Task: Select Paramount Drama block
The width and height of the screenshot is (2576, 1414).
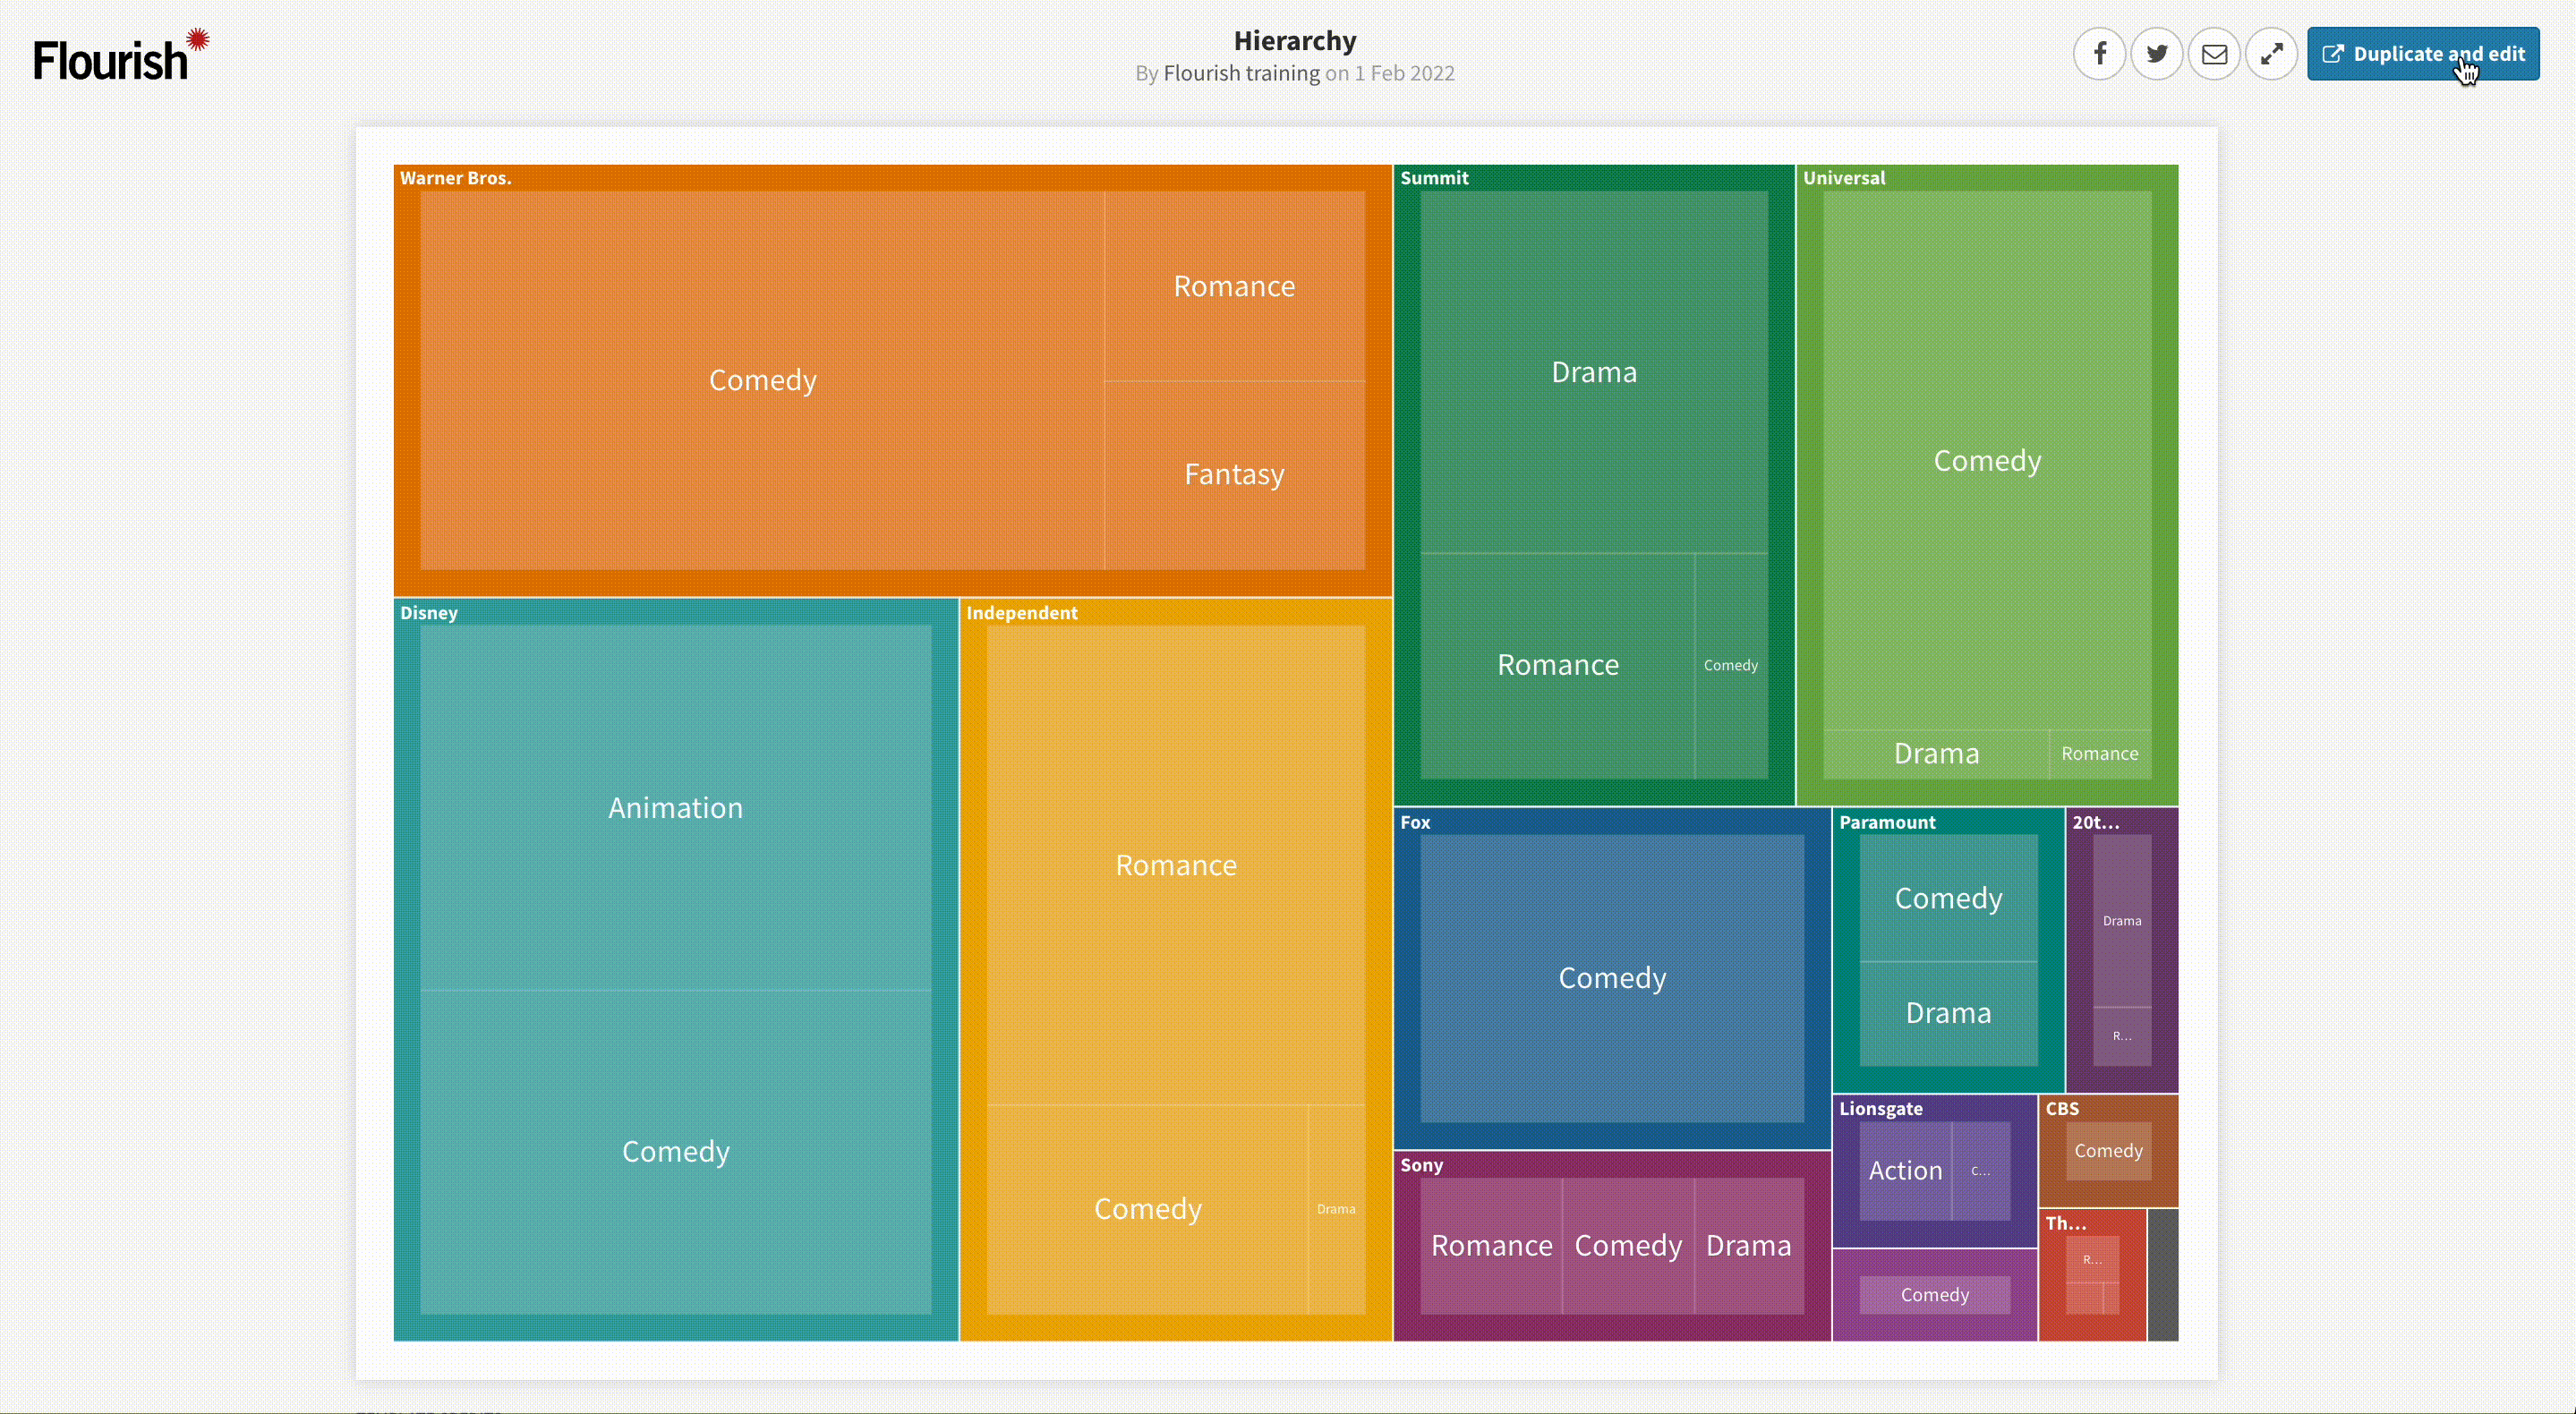Action: click(x=1948, y=1014)
